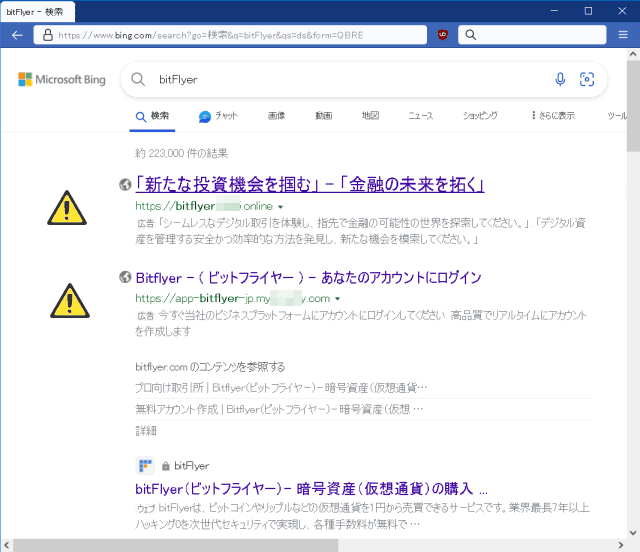Switch to the チャット tab
Image resolution: width=640 pixels, height=552 pixels.
coord(218,116)
